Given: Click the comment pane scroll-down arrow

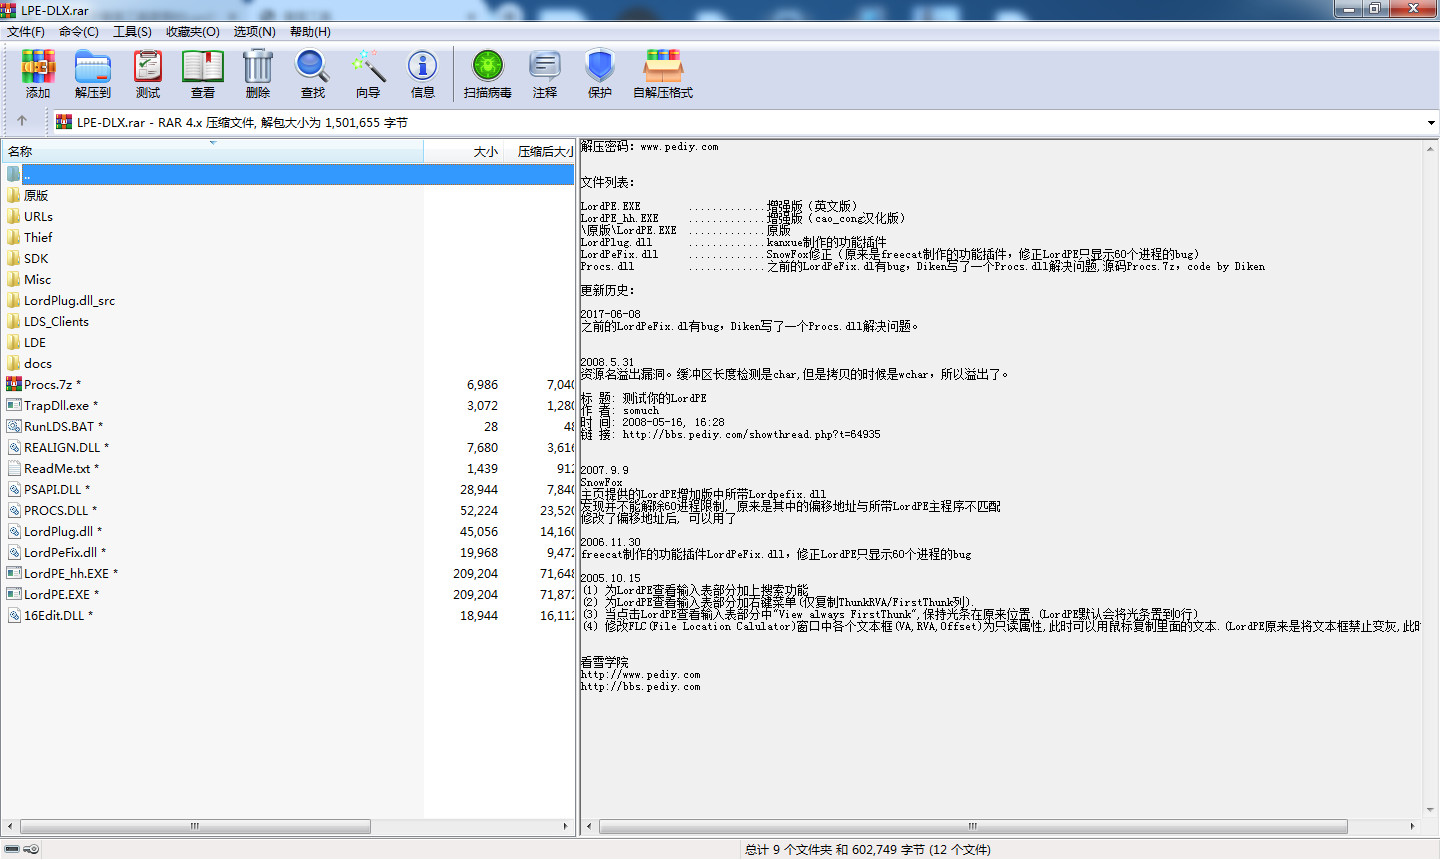Looking at the screenshot, I should (x=1430, y=810).
